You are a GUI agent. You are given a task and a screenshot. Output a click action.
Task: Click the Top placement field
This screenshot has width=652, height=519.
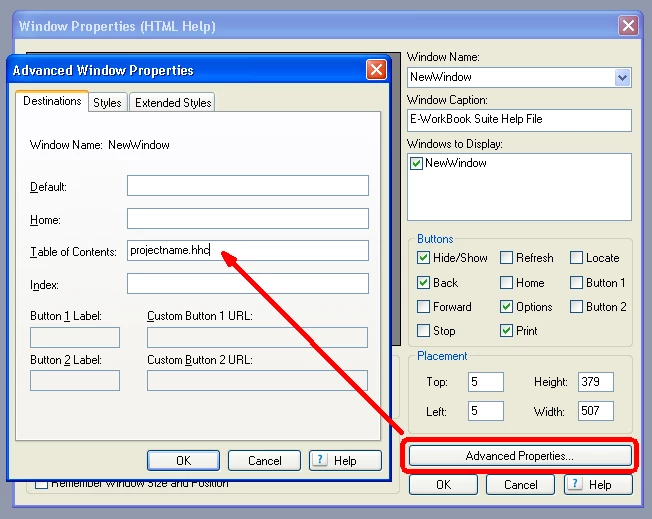[486, 382]
